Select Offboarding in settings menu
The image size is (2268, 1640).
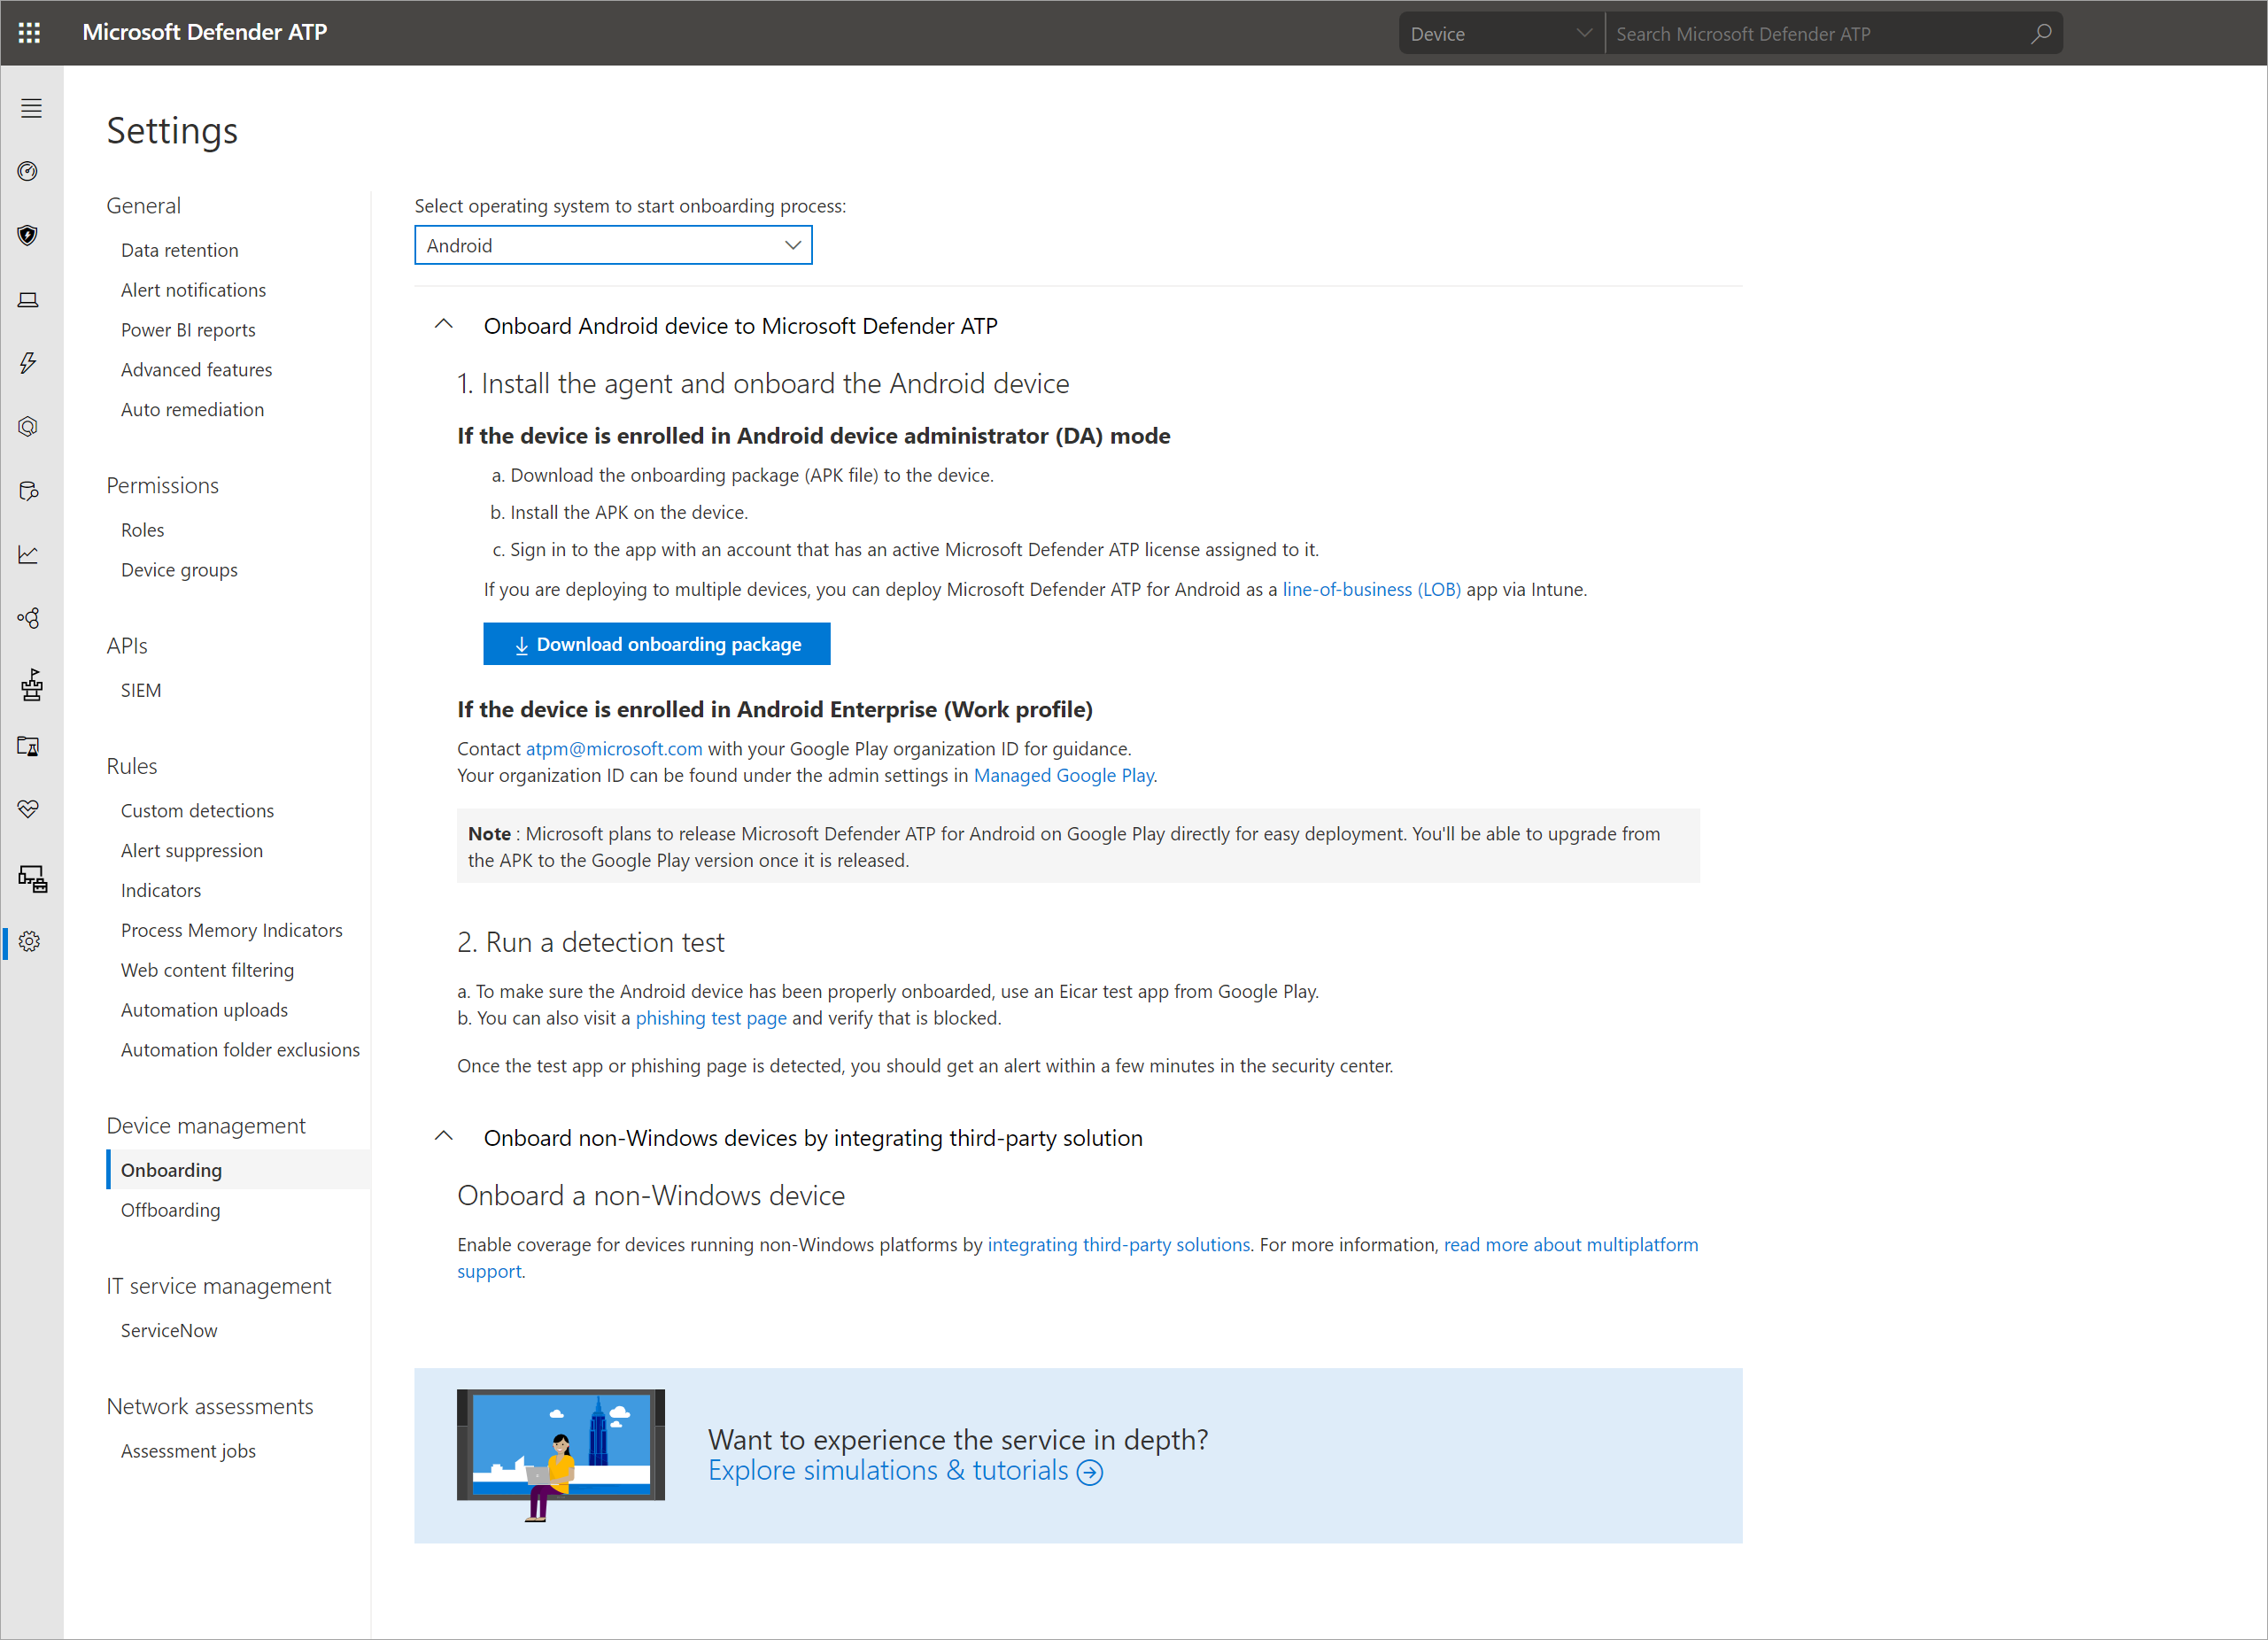170,1210
